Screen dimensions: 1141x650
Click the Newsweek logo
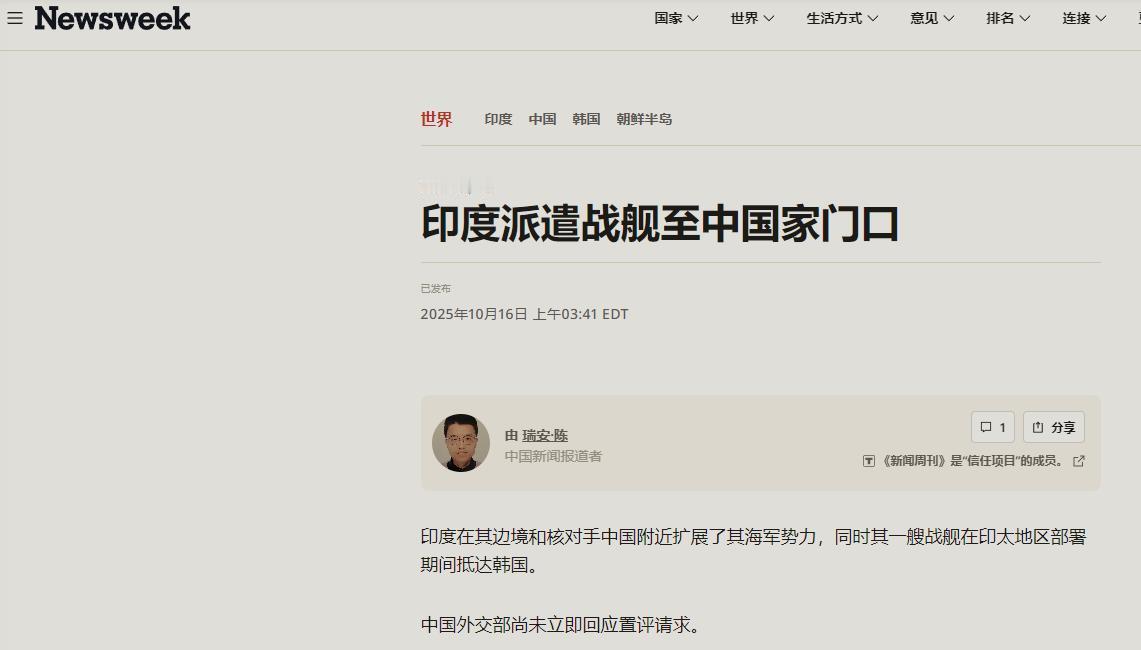112,18
